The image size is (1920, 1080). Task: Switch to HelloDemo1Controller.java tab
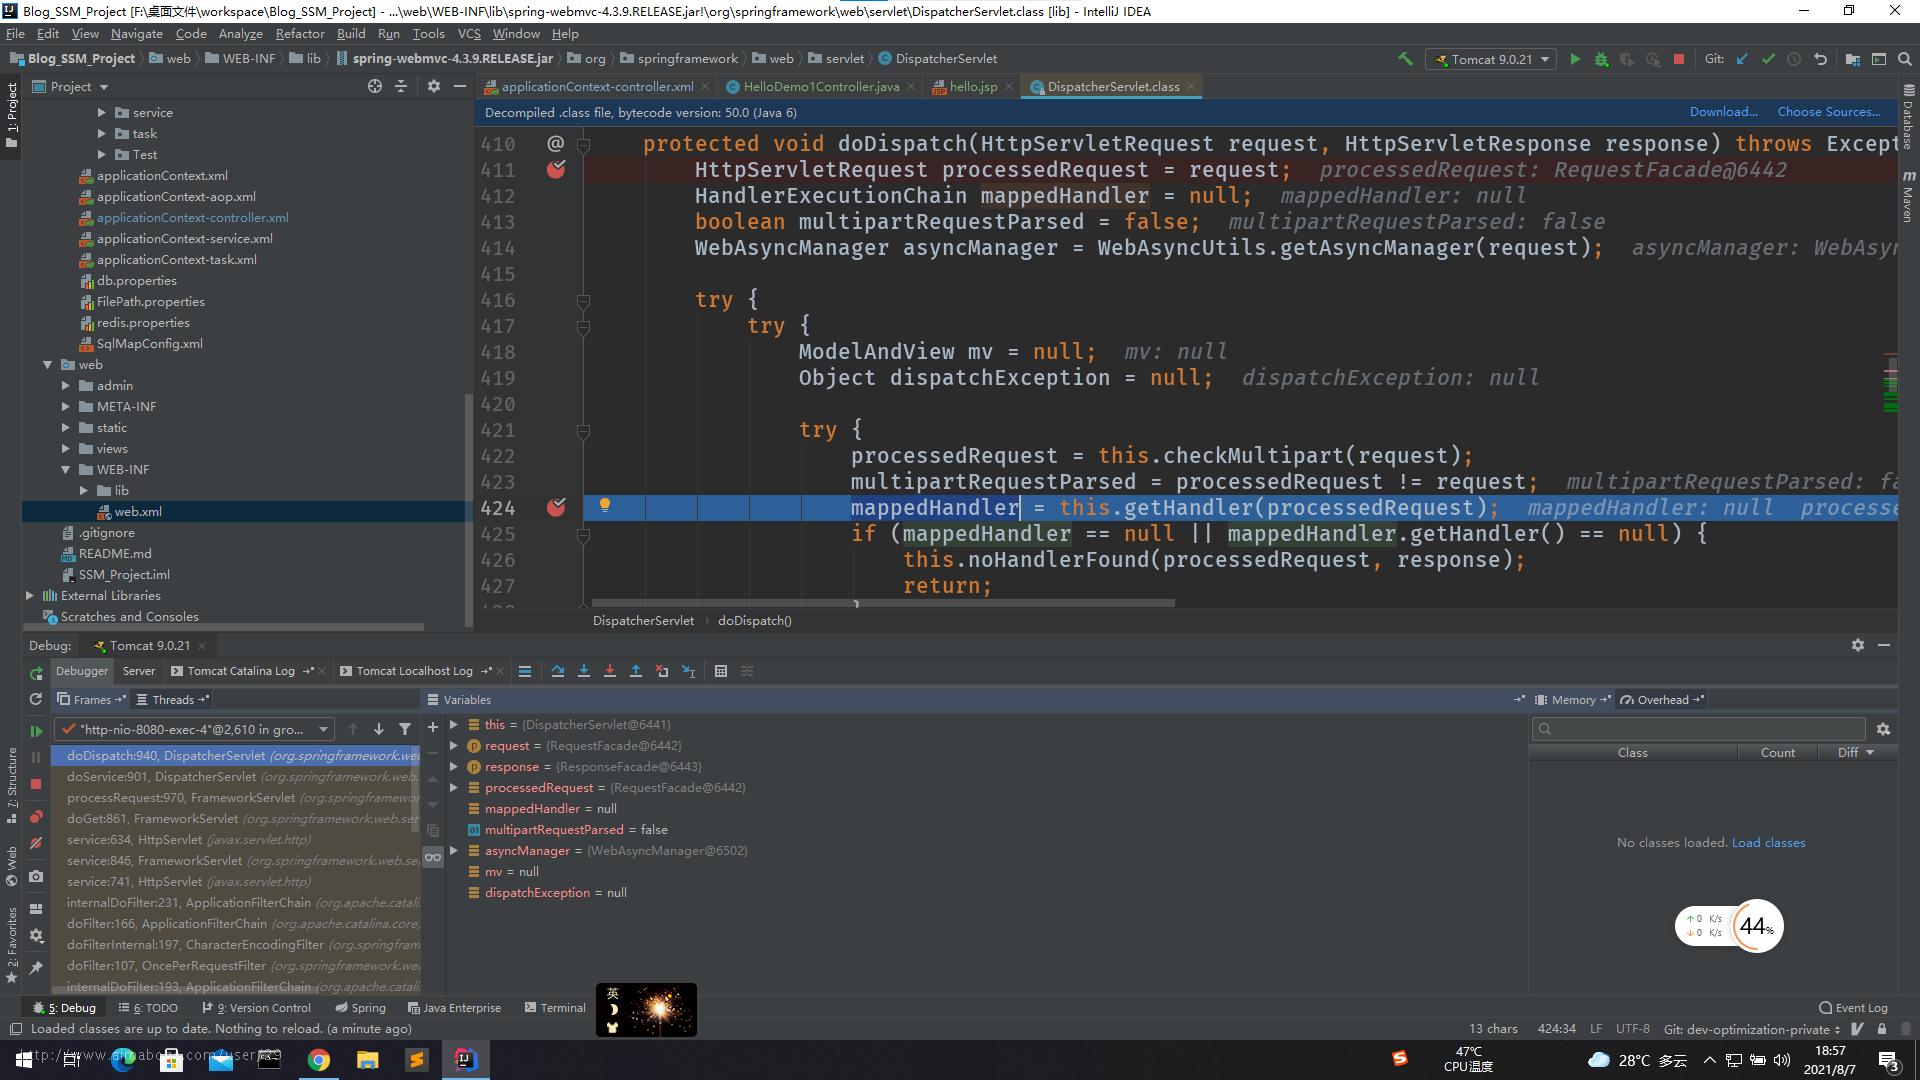[820, 86]
